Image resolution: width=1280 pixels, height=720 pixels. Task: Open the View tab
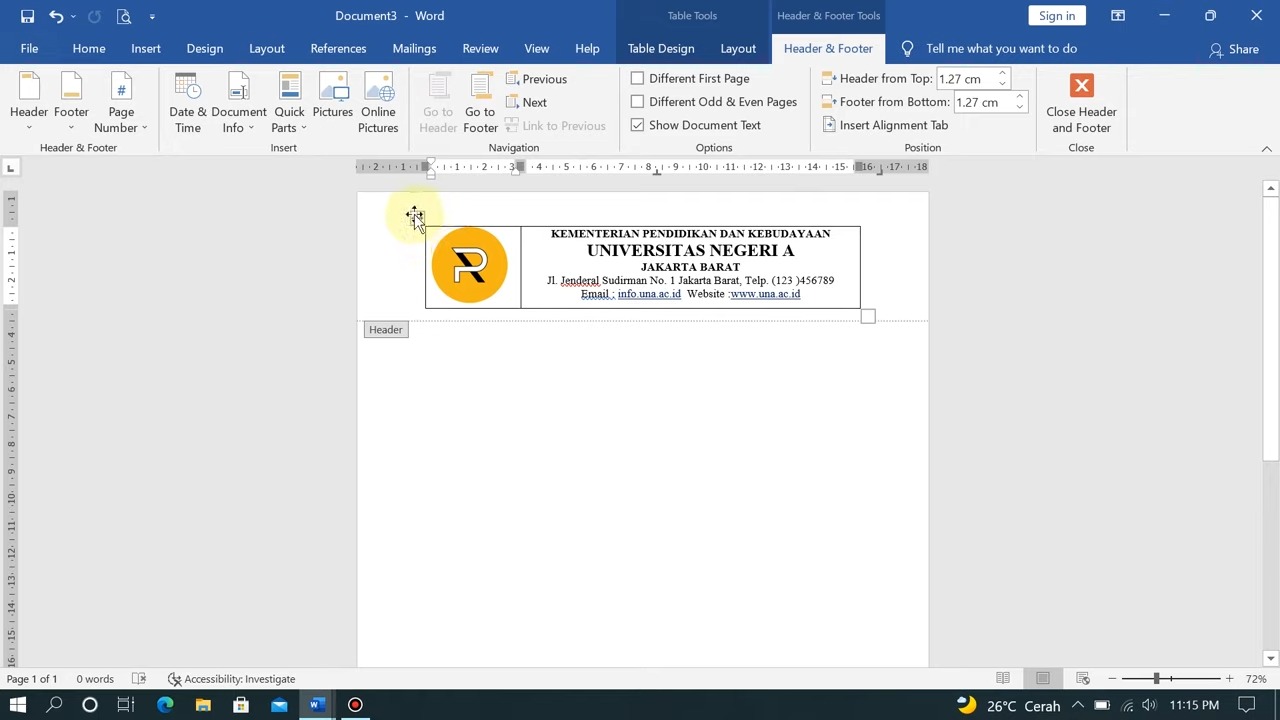pyautogui.click(x=537, y=48)
